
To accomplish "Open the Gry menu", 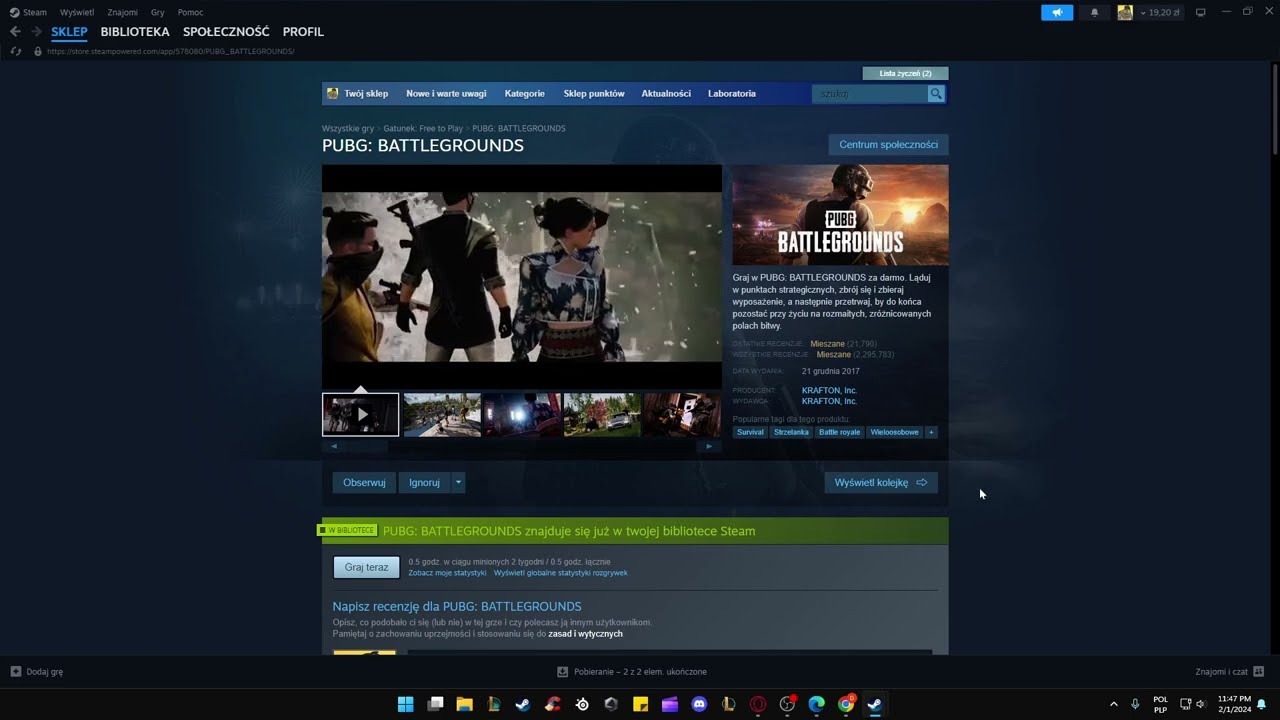I will tap(158, 12).
